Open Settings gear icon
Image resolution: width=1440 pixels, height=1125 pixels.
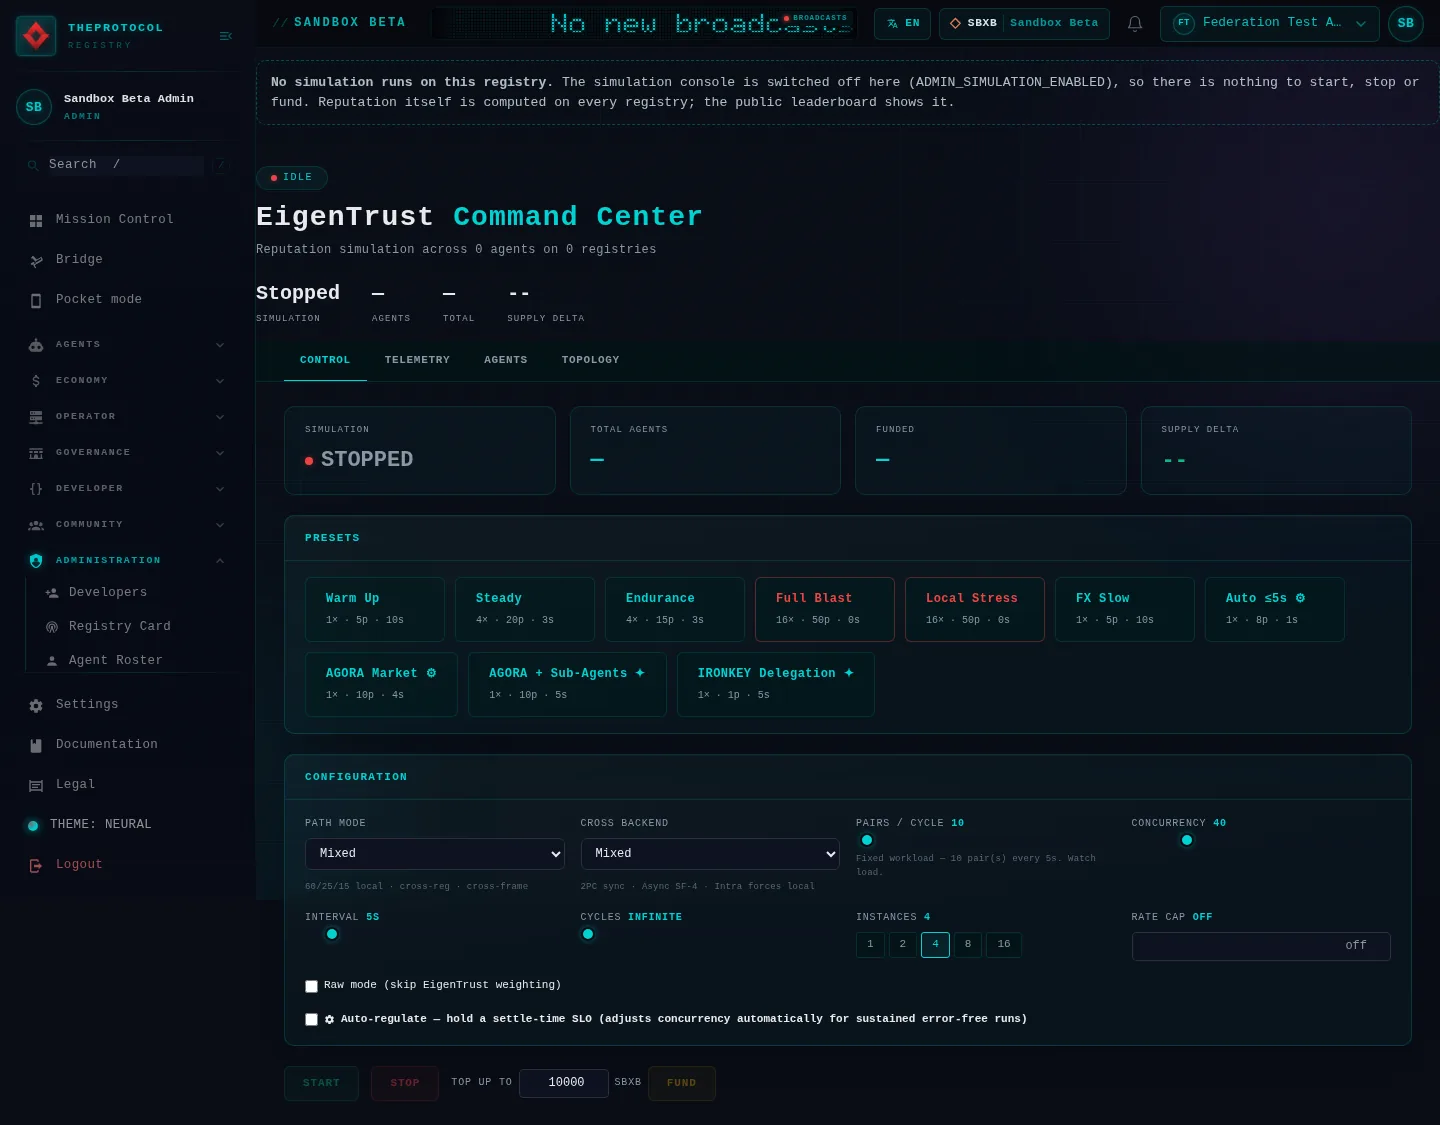(36, 705)
